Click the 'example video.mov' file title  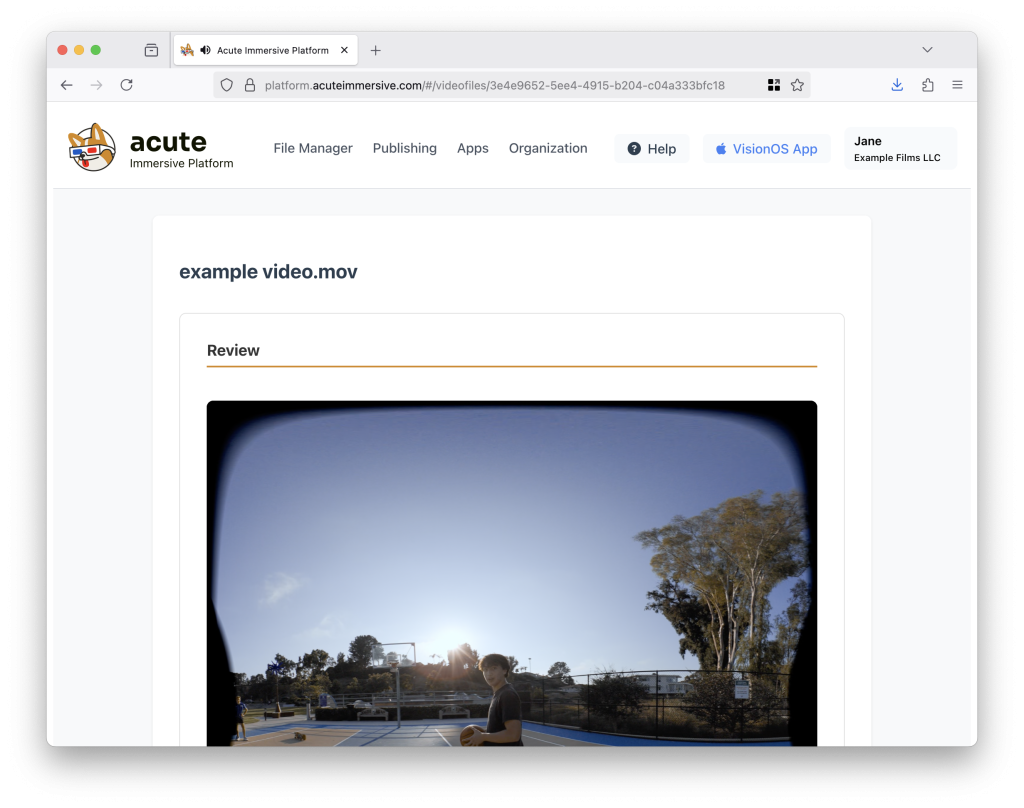[x=268, y=272]
